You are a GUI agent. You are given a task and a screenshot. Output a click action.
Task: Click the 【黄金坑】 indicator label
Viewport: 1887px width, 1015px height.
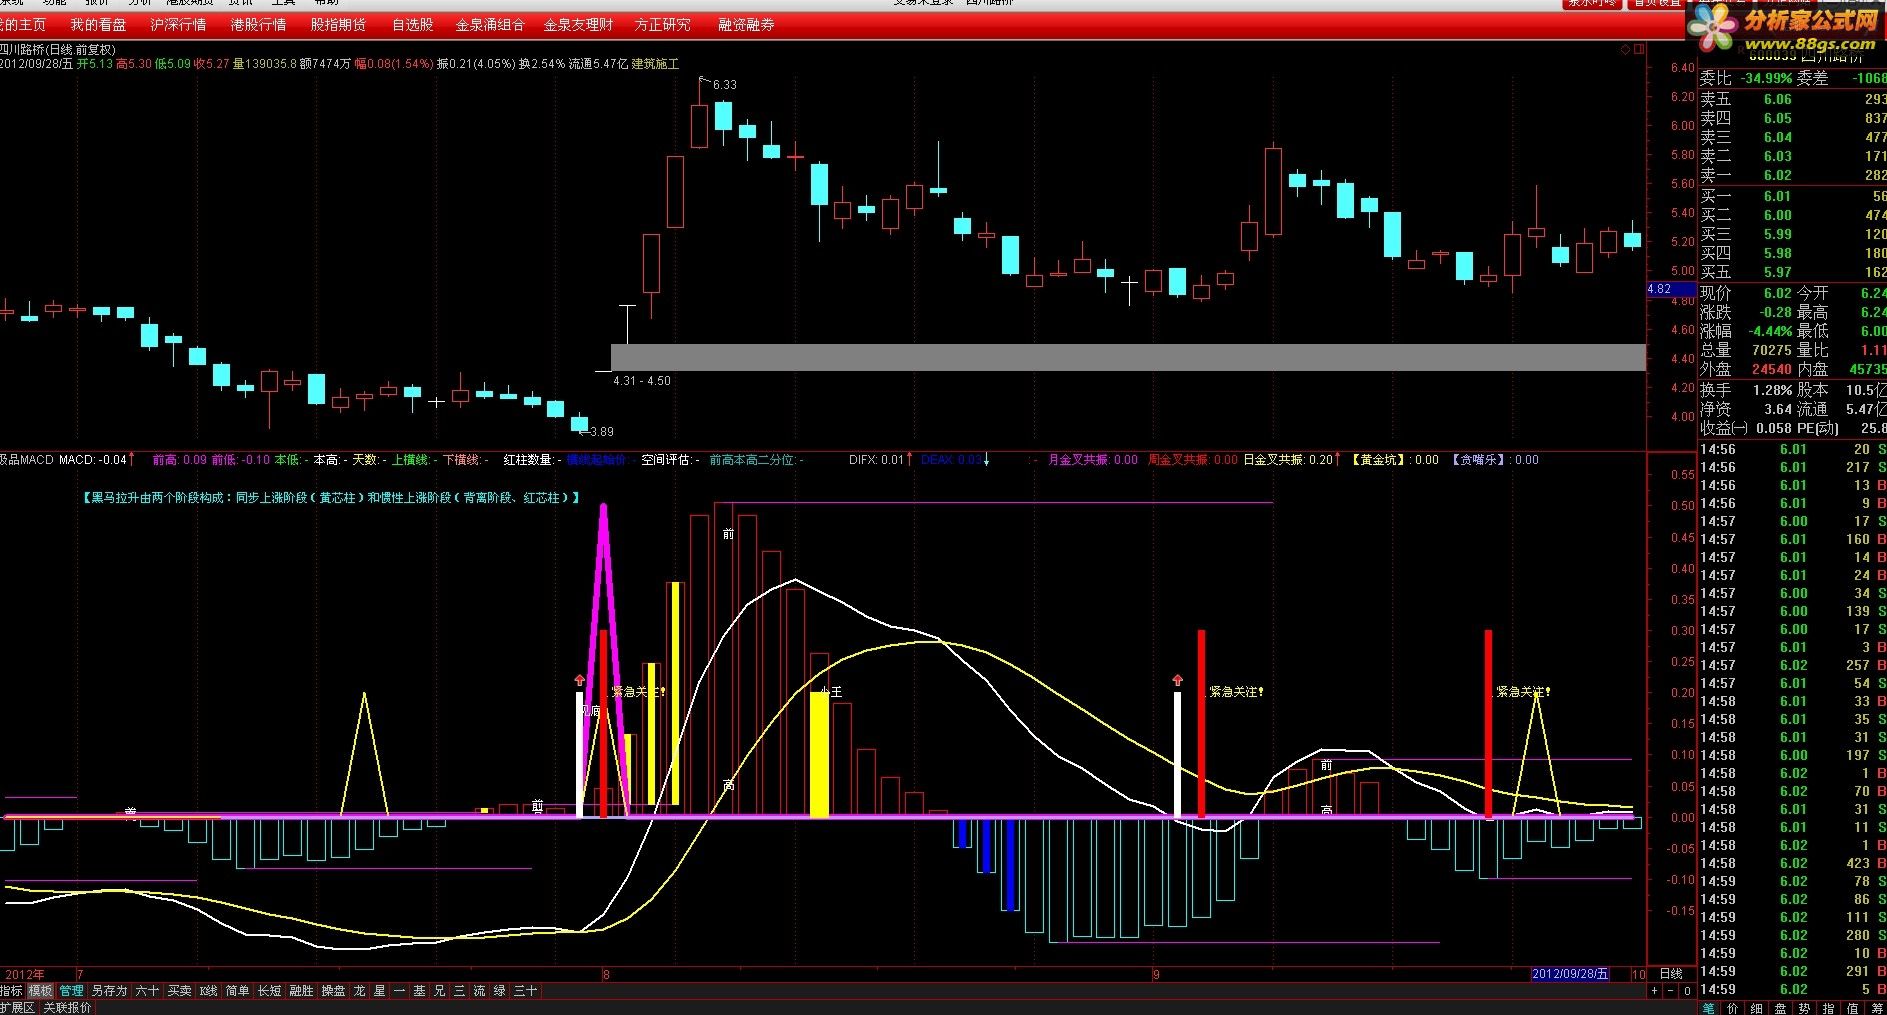coord(1379,460)
